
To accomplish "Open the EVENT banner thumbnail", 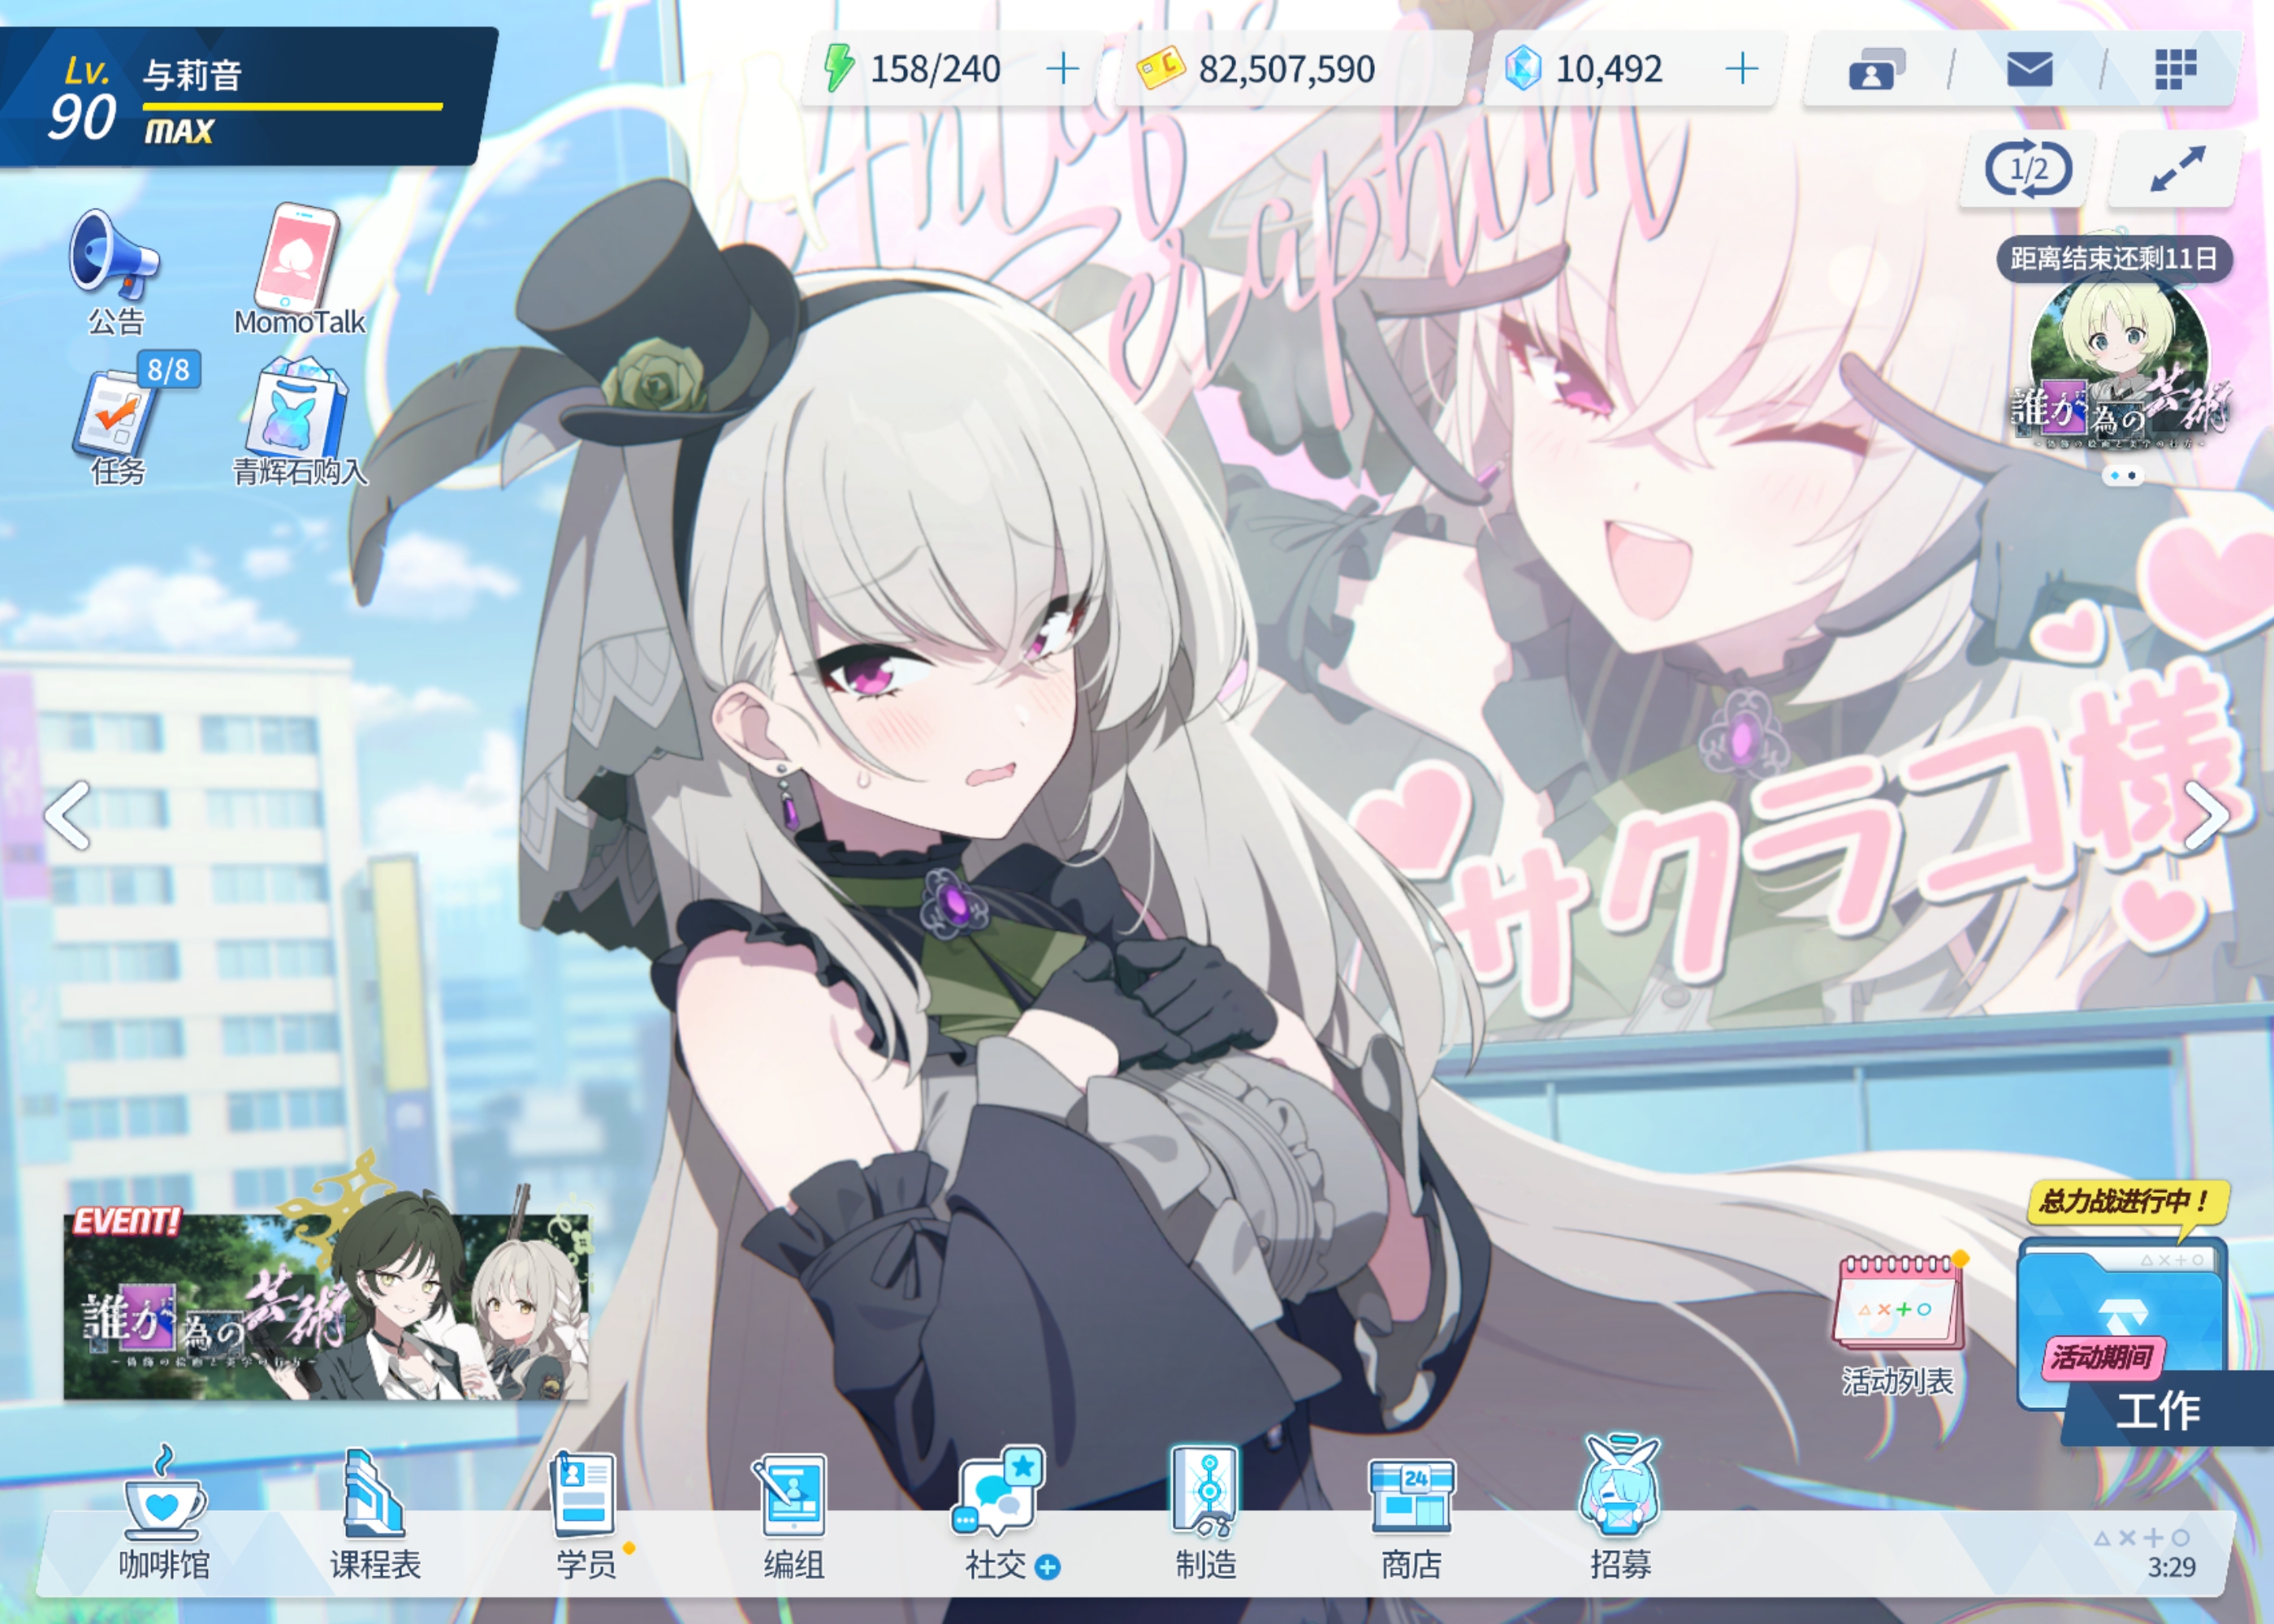I will click(326, 1305).
